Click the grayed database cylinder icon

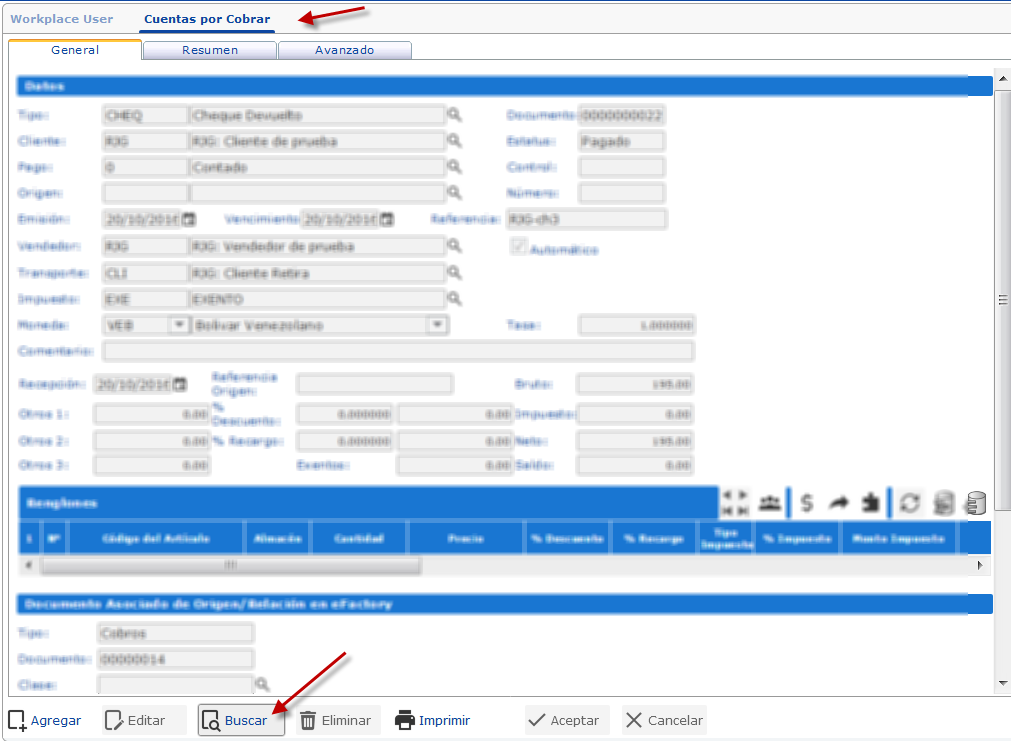(x=944, y=503)
